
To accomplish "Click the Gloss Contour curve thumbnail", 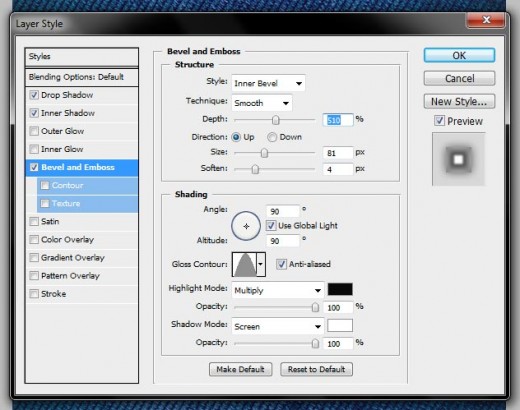I will pos(244,264).
